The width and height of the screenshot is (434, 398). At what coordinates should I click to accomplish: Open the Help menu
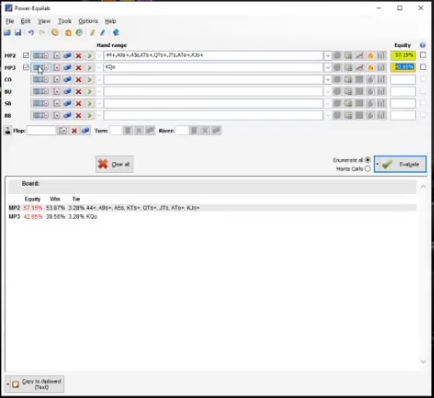(110, 21)
